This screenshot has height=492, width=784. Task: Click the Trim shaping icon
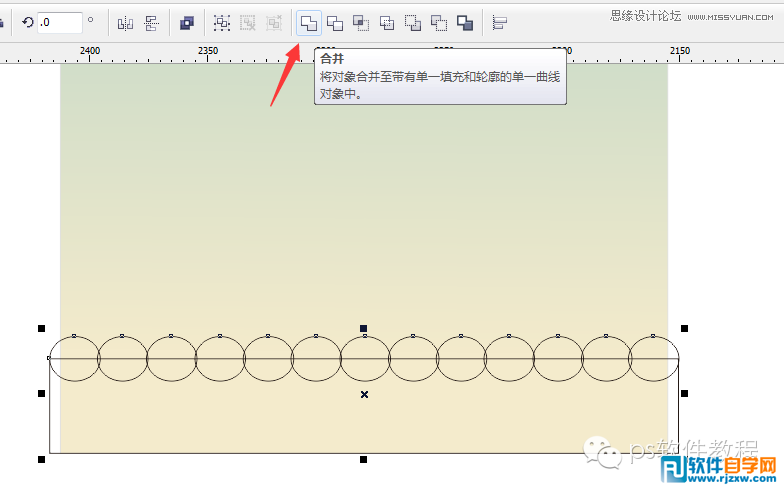pos(334,23)
